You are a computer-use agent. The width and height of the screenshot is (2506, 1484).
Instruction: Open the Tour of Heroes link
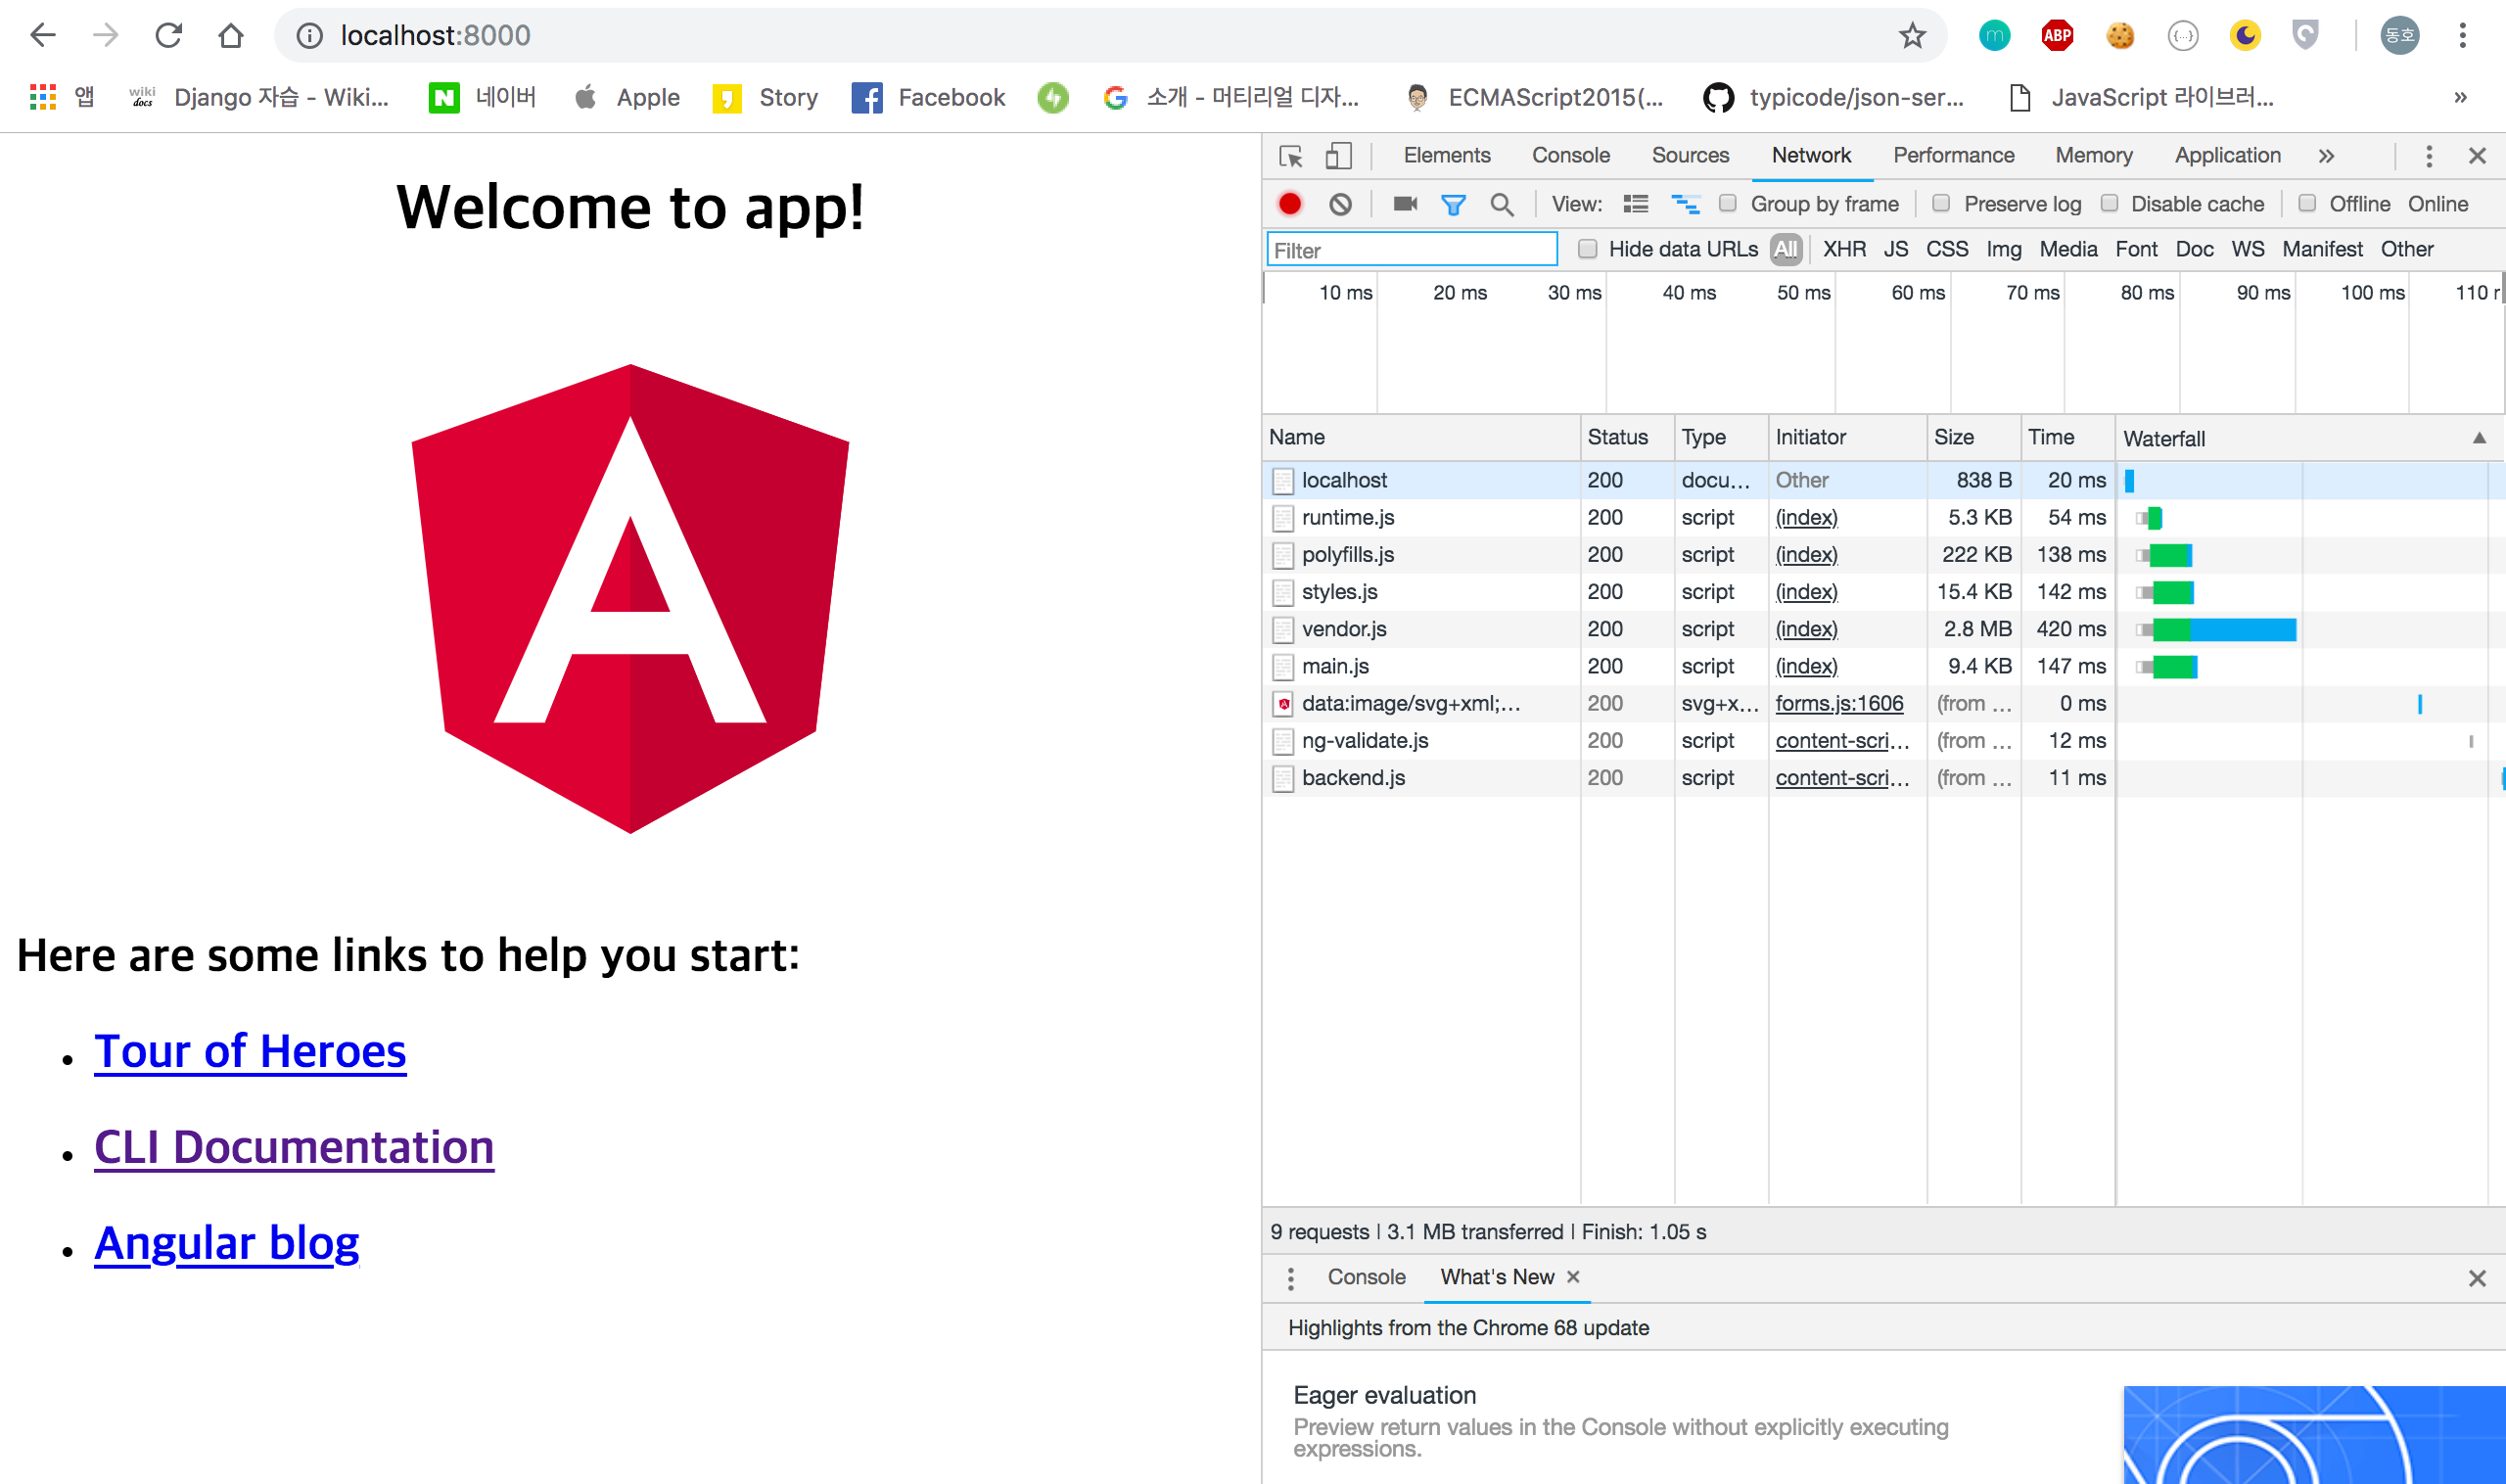249,1050
